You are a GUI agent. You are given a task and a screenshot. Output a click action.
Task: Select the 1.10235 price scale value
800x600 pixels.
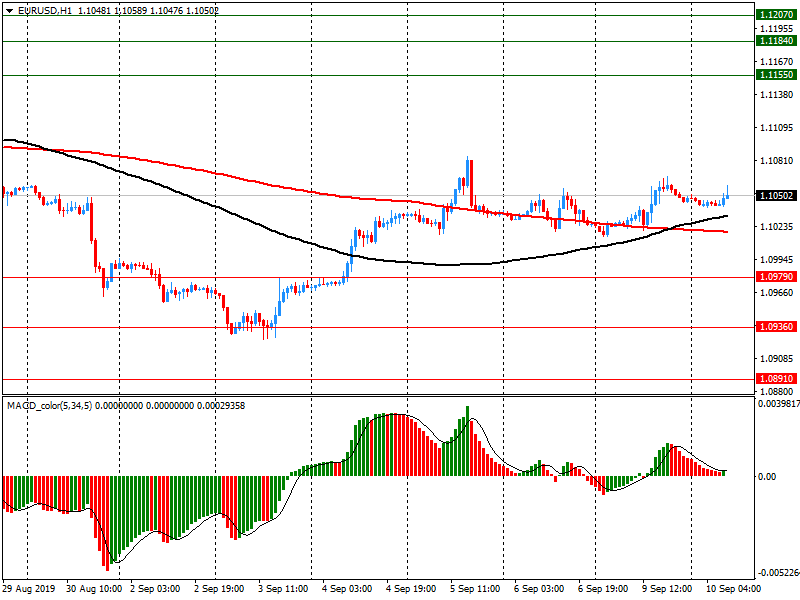click(x=777, y=227)
